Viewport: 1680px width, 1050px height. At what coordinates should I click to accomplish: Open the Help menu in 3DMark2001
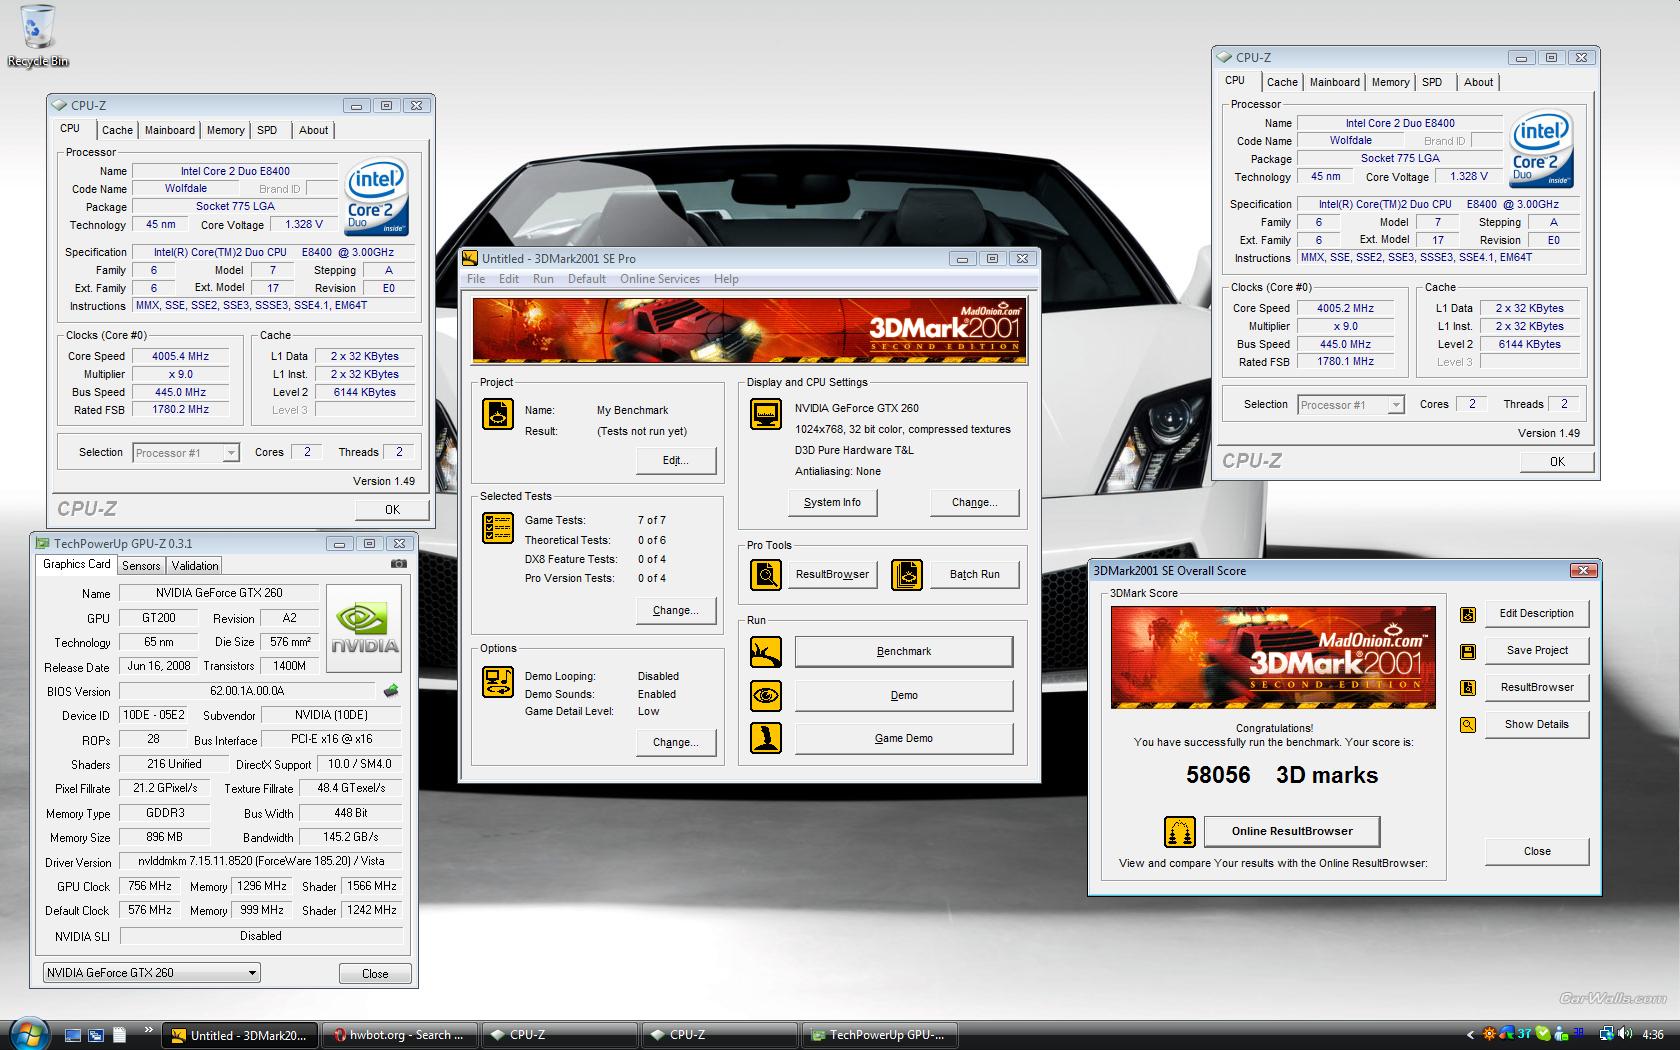726,279
